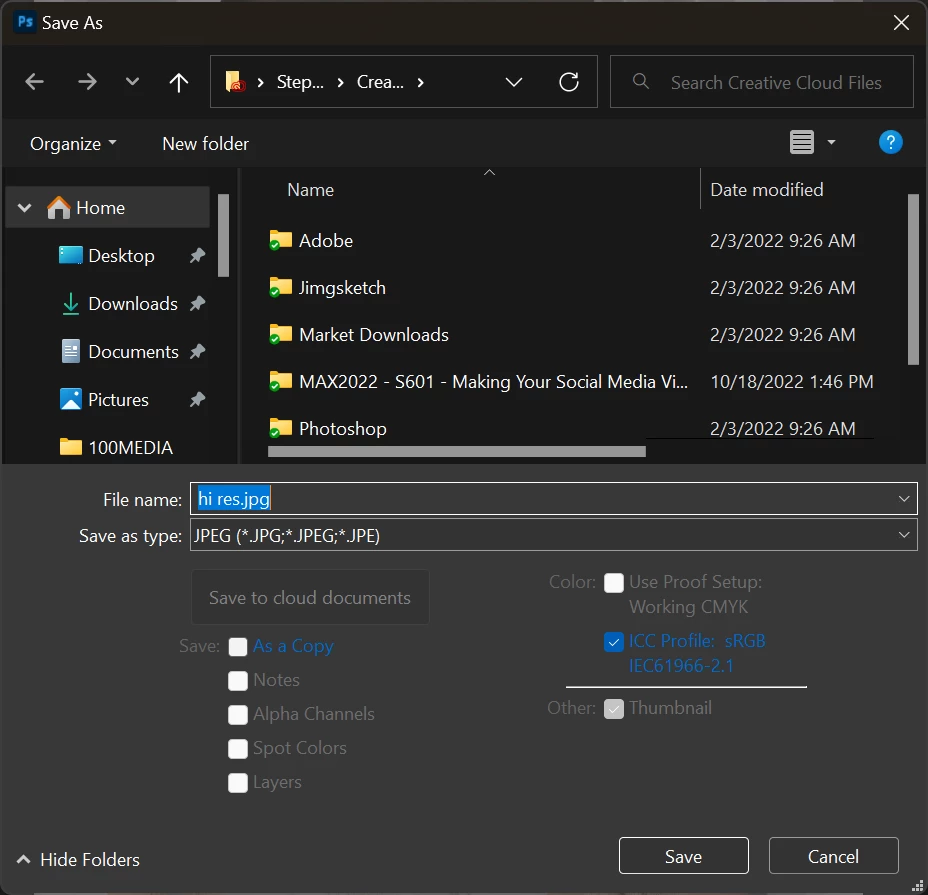Click the file list vertical scrollbar

[x=913, y=279]
